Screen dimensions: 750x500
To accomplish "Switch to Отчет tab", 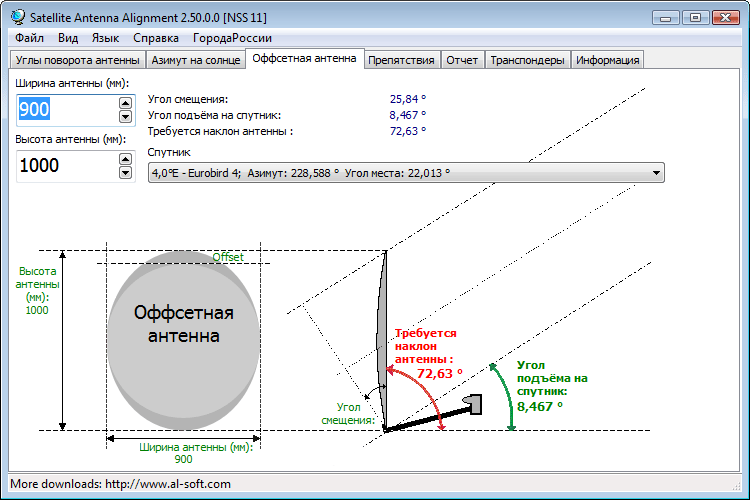I will [x=462, y=60].
